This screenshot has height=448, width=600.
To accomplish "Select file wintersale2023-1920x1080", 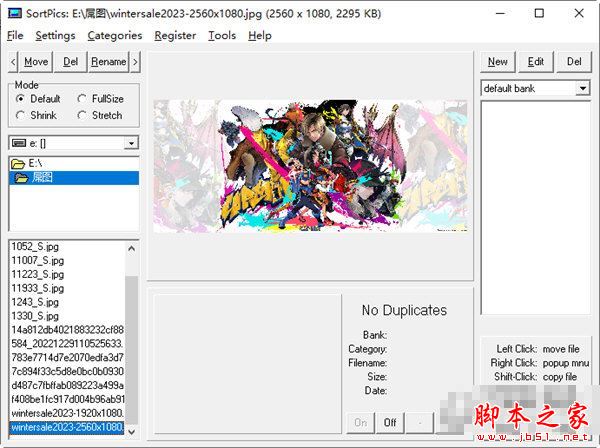I will pos(67,413).
